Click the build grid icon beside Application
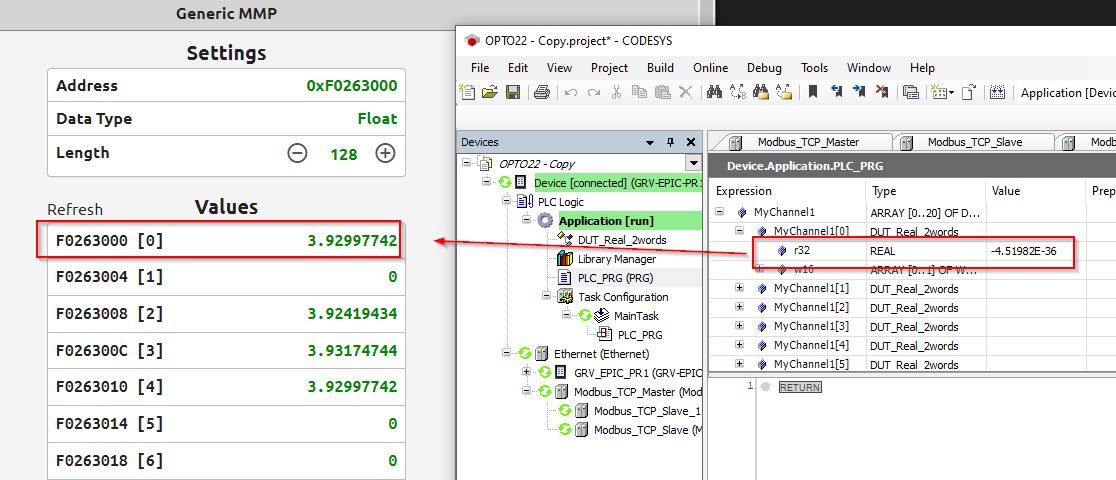 click(x=997, y=92)
